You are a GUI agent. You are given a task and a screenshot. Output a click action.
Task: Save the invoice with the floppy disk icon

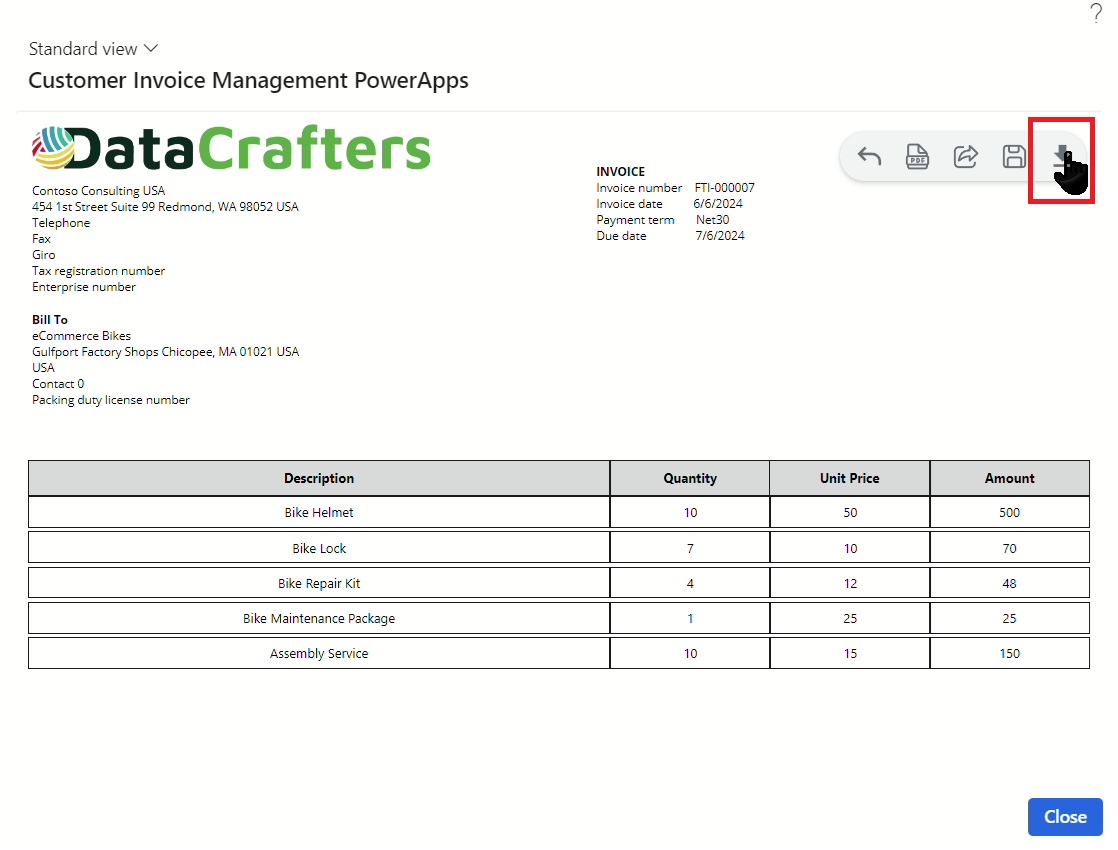[1013, 157]
